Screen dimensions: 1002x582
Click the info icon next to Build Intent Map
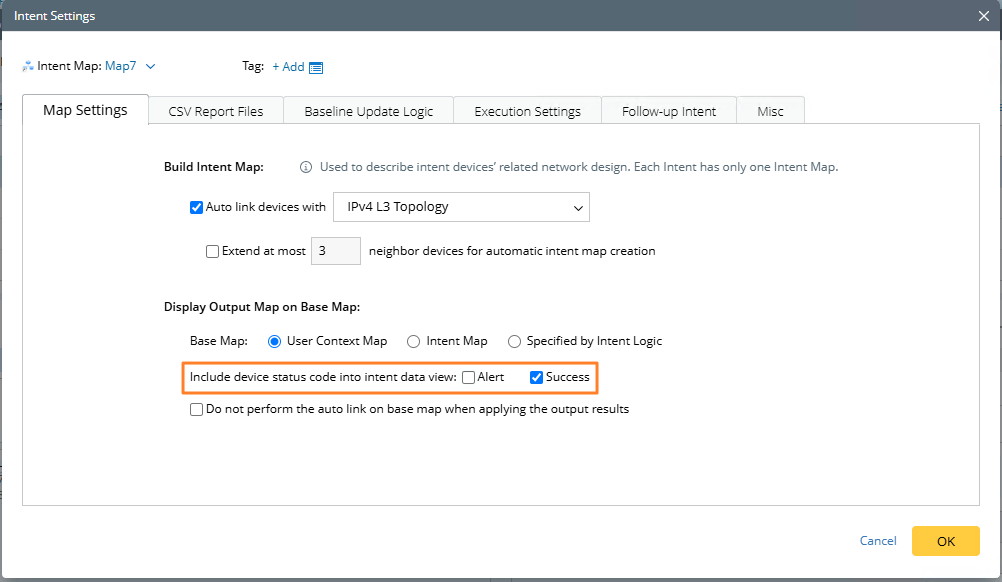306,167
